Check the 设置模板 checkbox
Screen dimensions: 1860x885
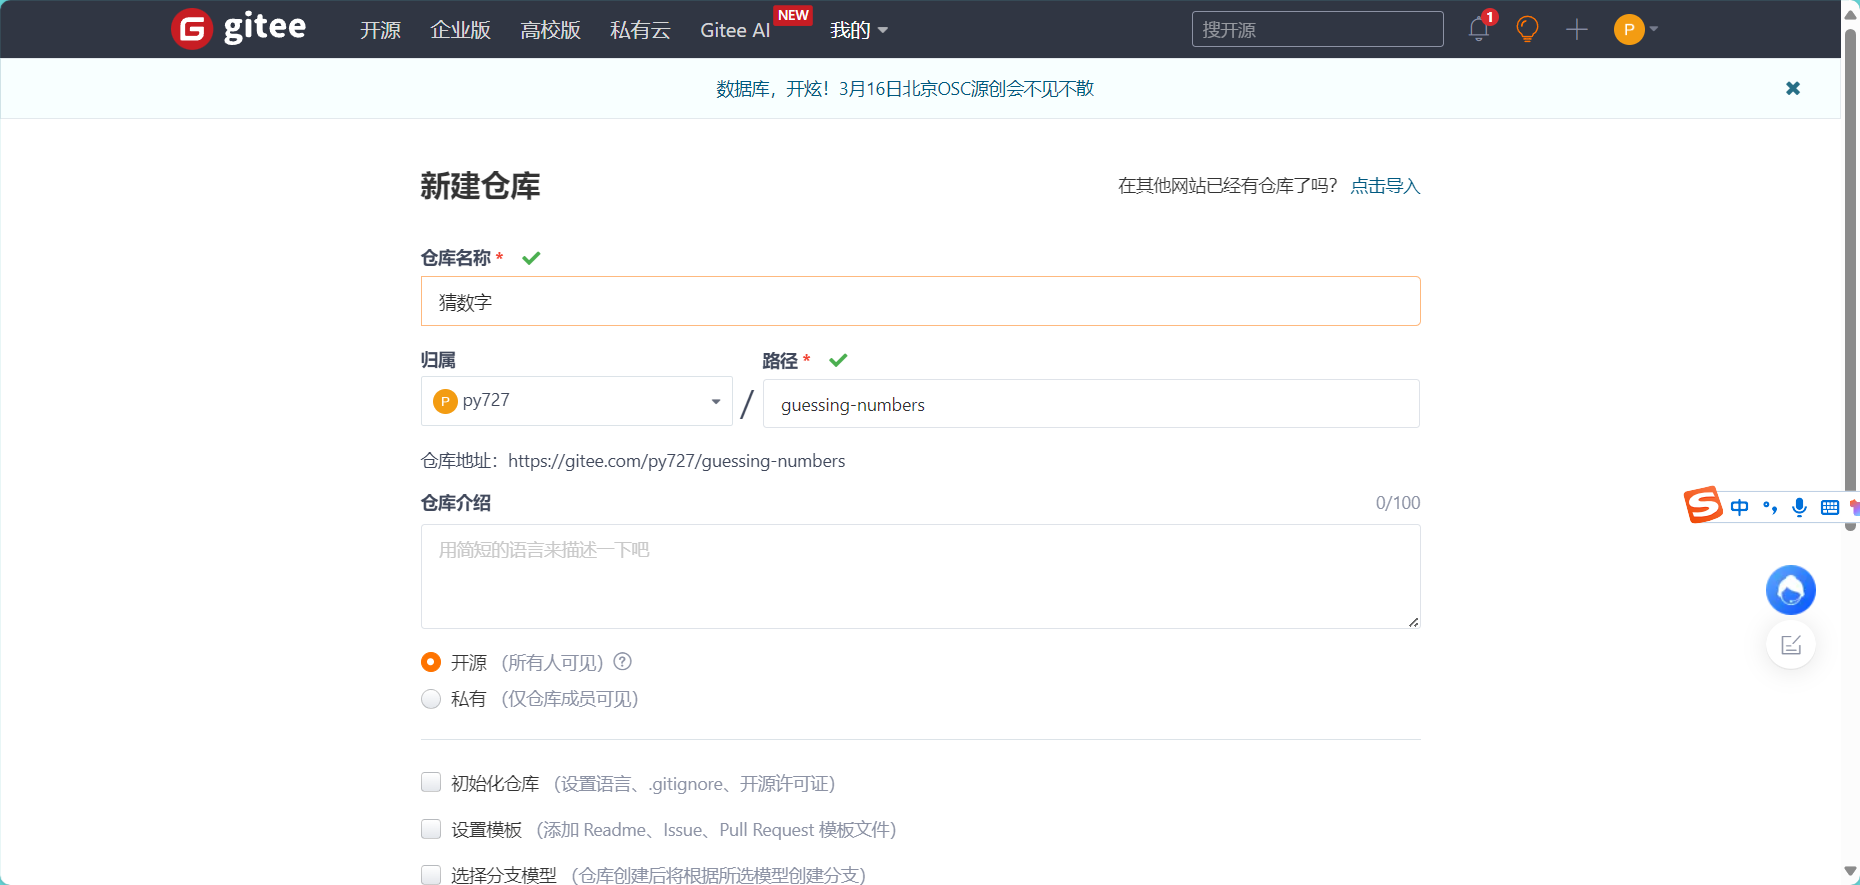point(431,828)
